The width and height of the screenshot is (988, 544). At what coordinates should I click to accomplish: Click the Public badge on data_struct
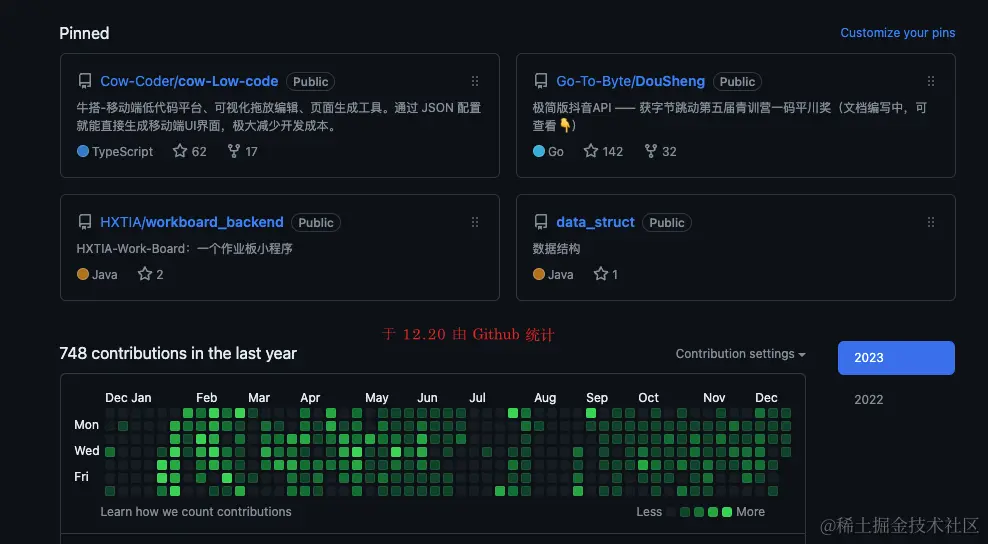(x=667, y=223)
